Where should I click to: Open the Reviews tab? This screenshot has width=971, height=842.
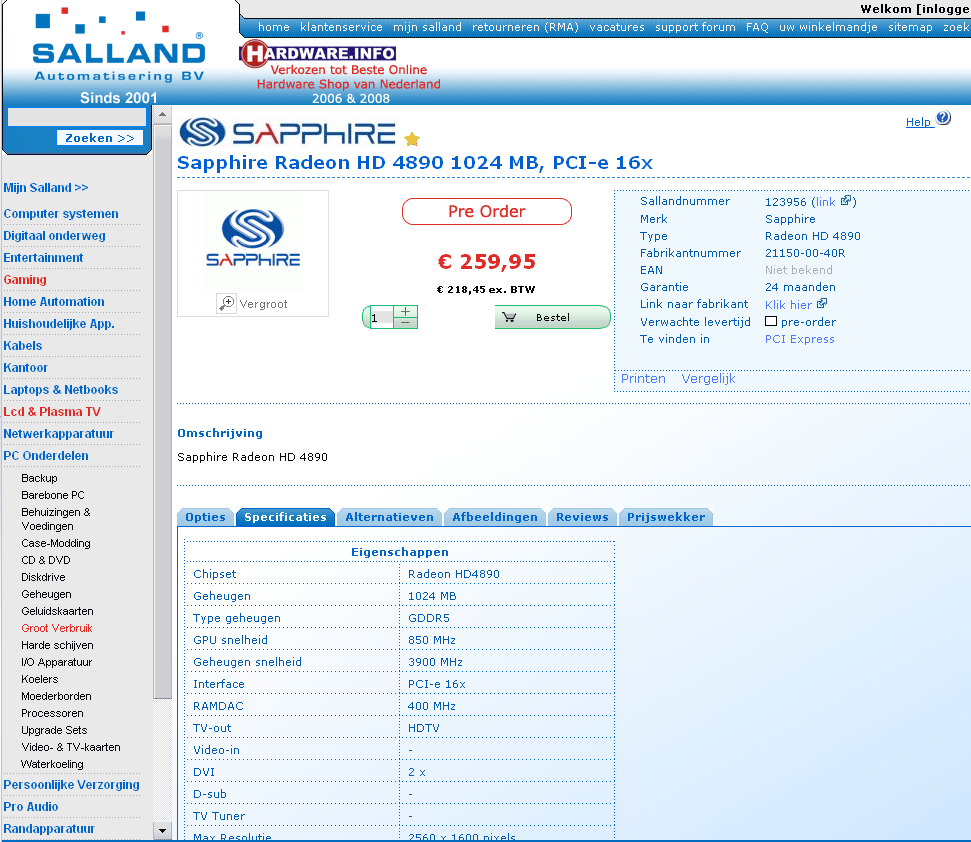582,517
